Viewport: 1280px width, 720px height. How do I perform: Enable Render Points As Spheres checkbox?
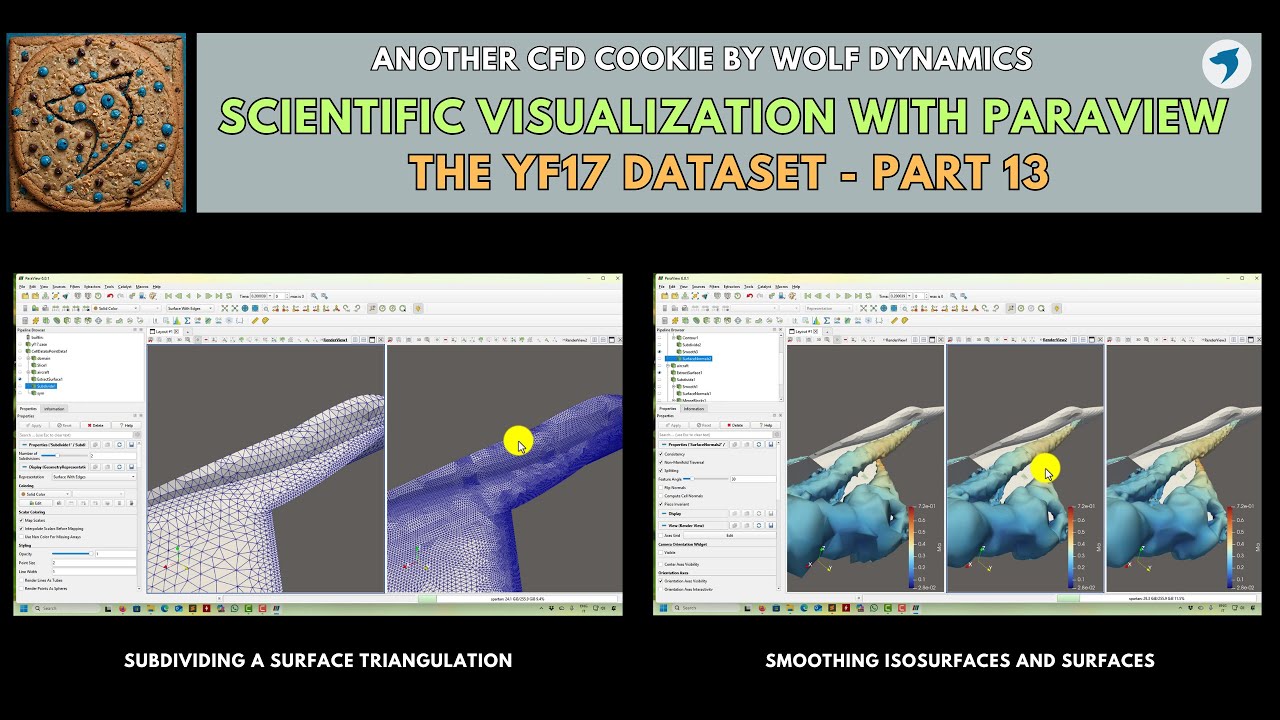[x=21, y=588]
